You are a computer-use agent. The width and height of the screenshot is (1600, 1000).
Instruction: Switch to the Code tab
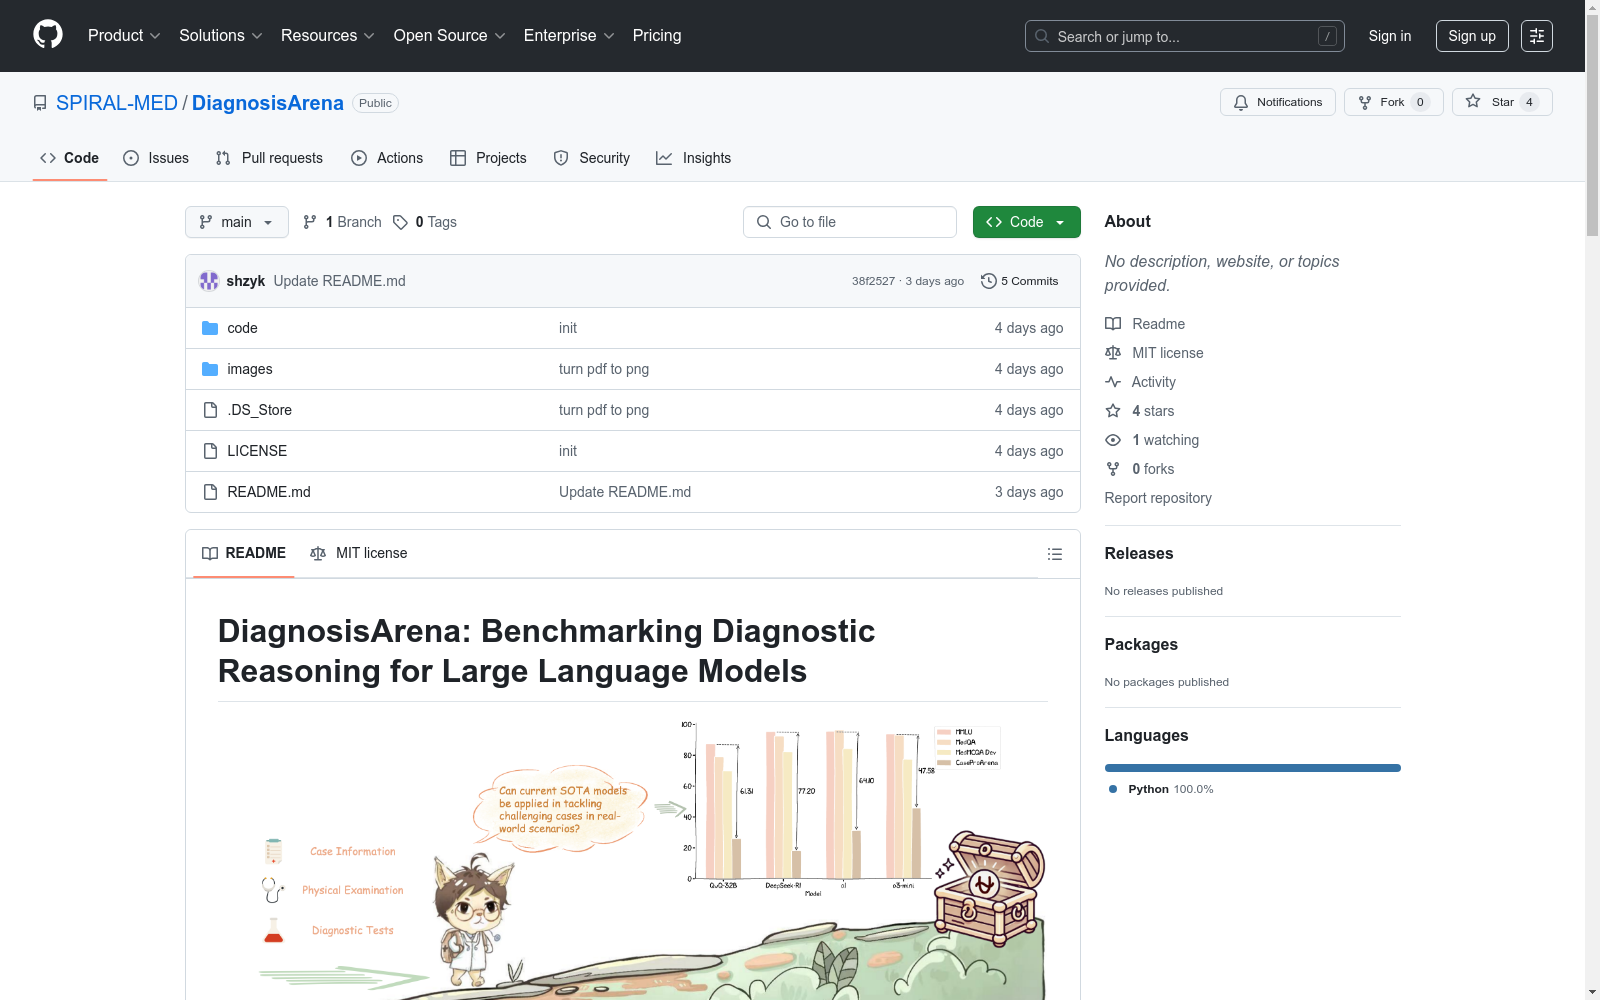(69, 158)
